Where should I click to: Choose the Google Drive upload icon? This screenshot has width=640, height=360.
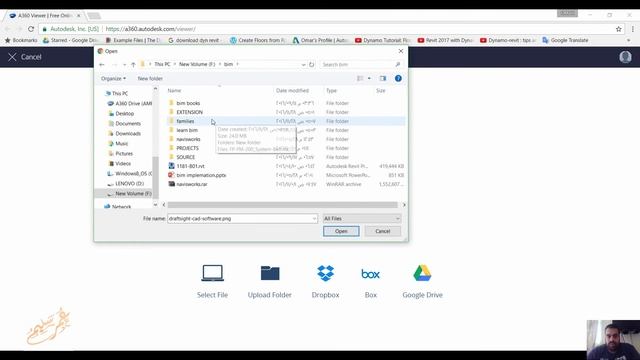(x=422, y=273)
